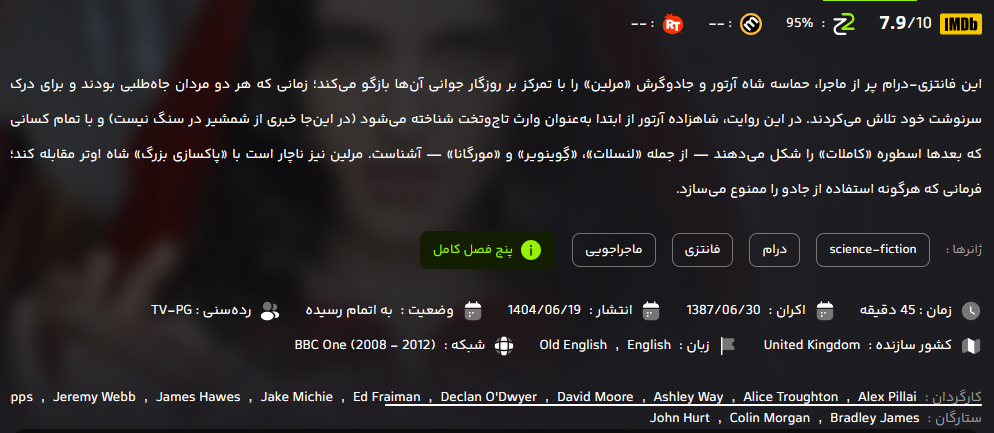
Task: Click the IMDb logo badge
Action: [x=960, y=24]
